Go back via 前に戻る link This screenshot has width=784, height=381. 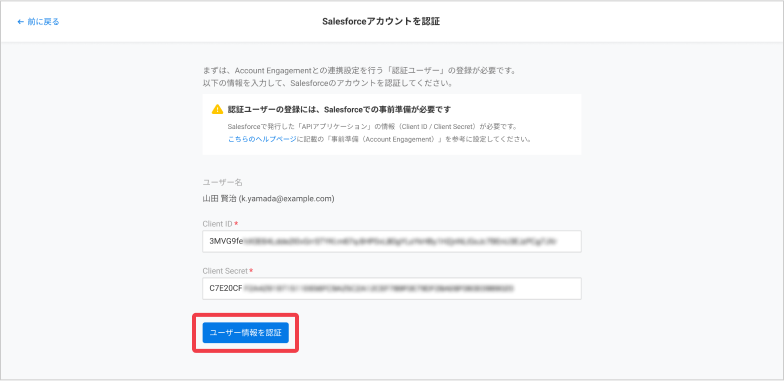tap(38, 22)
